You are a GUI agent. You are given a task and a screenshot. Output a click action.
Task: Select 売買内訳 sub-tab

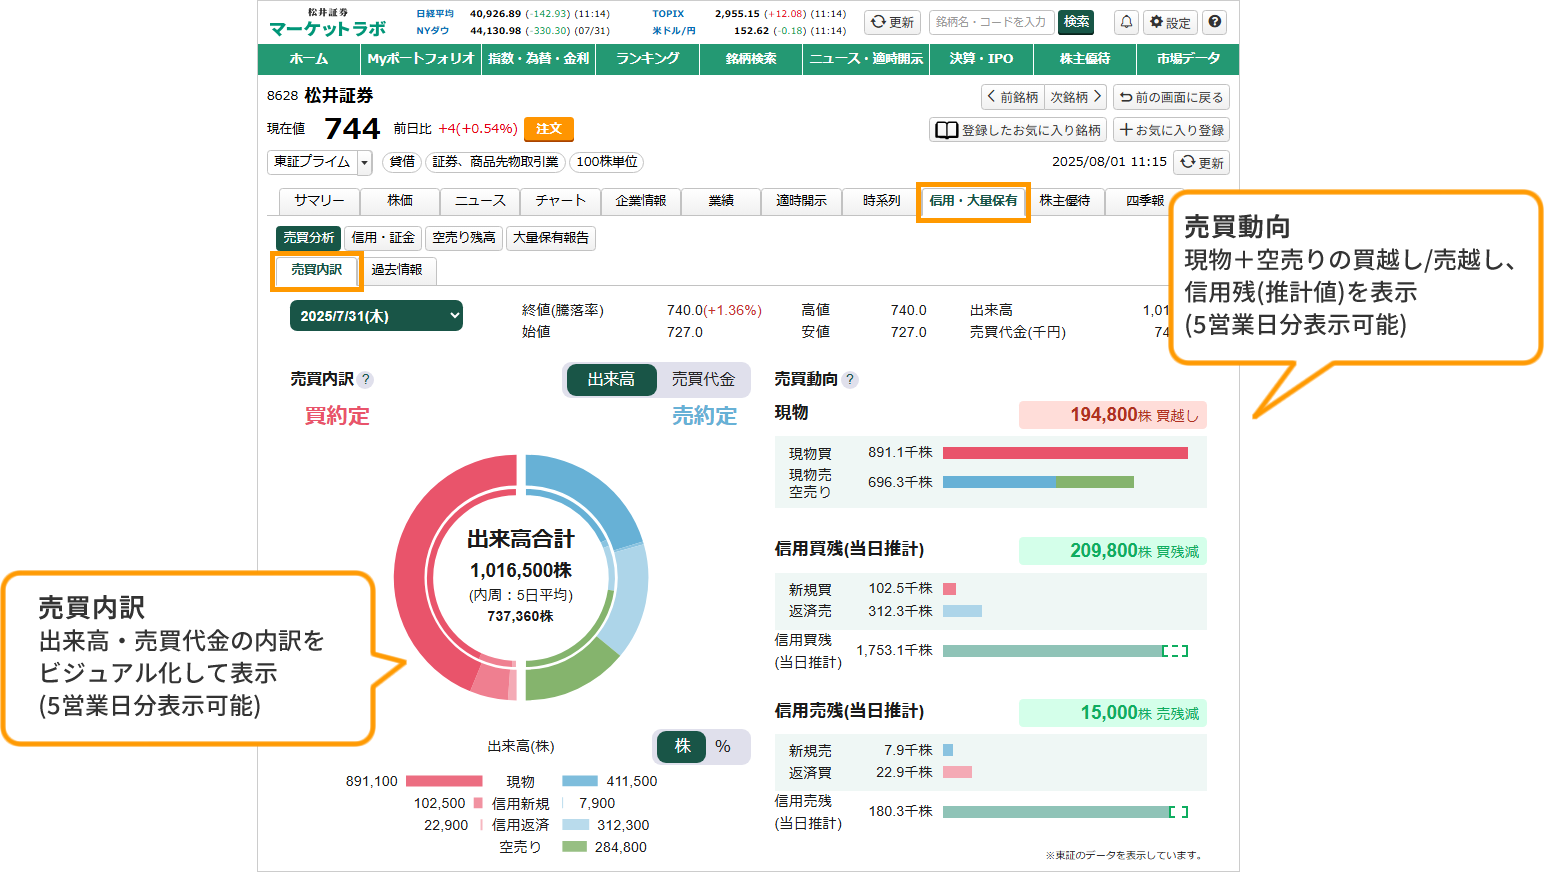click(x=316, y=270)
